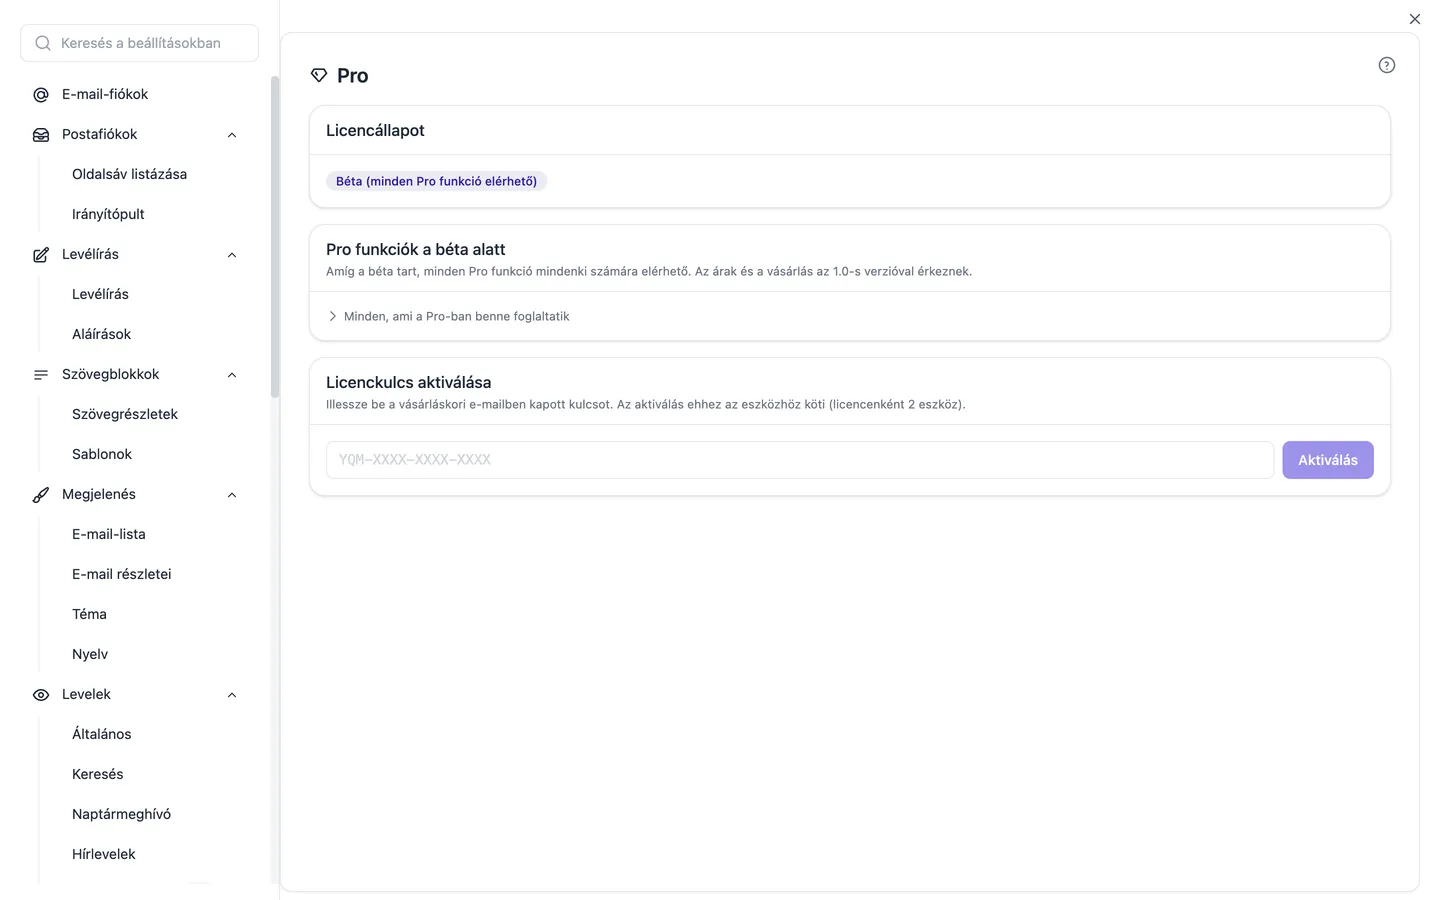This screenshot has width=1440, height=900.
Task: Click the help question mark icon
Action: tap(1386, 65)
